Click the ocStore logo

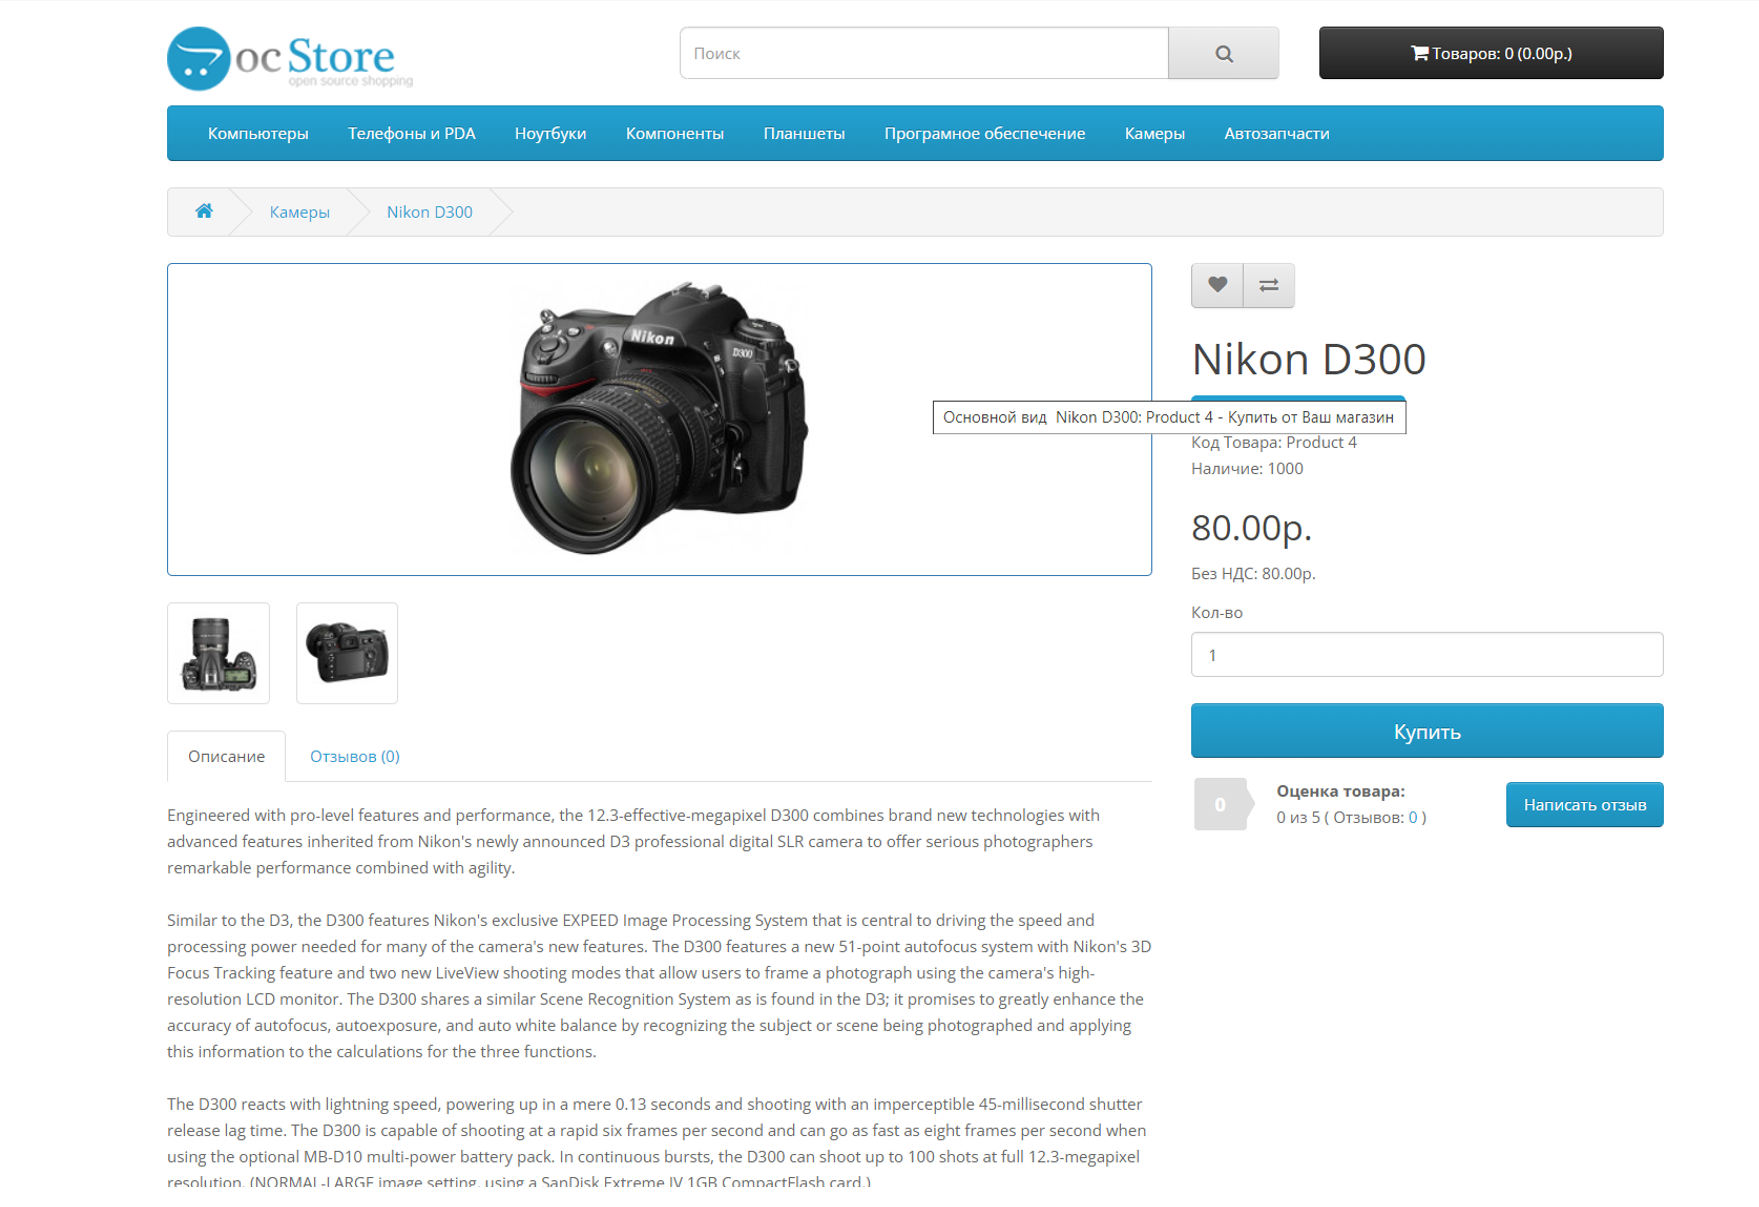click(x=289, y=58)
